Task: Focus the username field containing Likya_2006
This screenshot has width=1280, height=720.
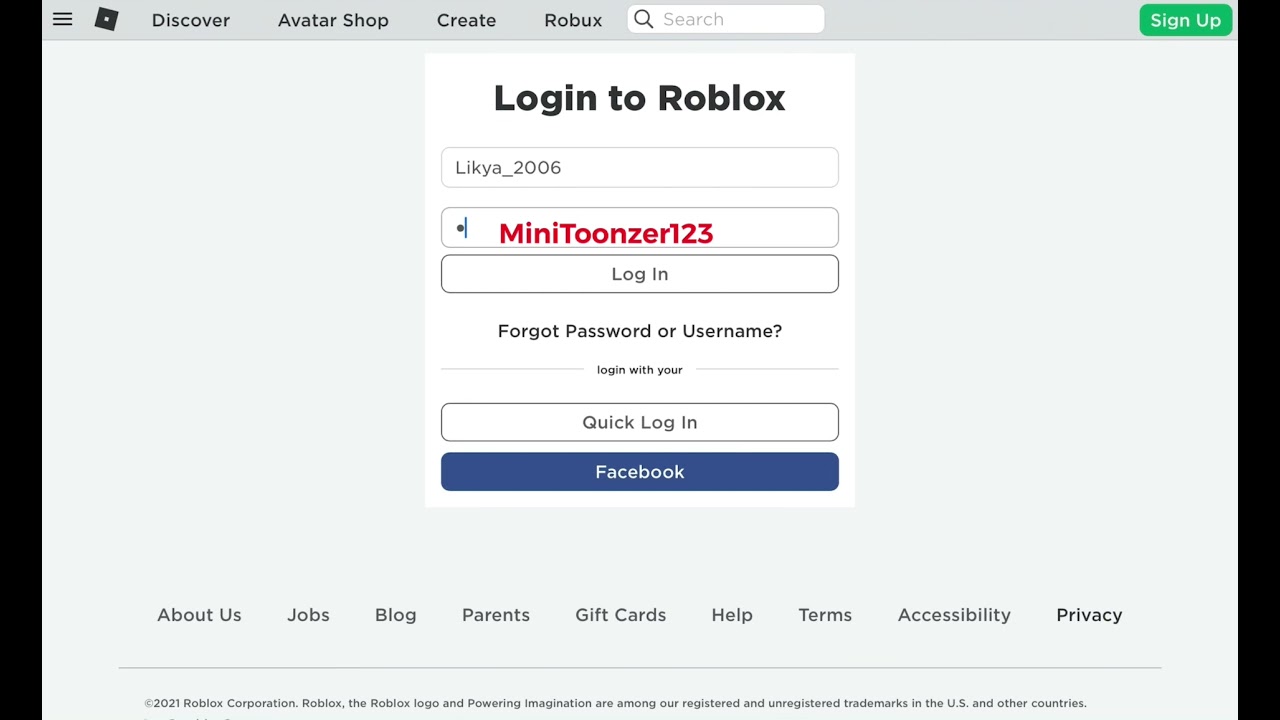Action: [640, 167]
